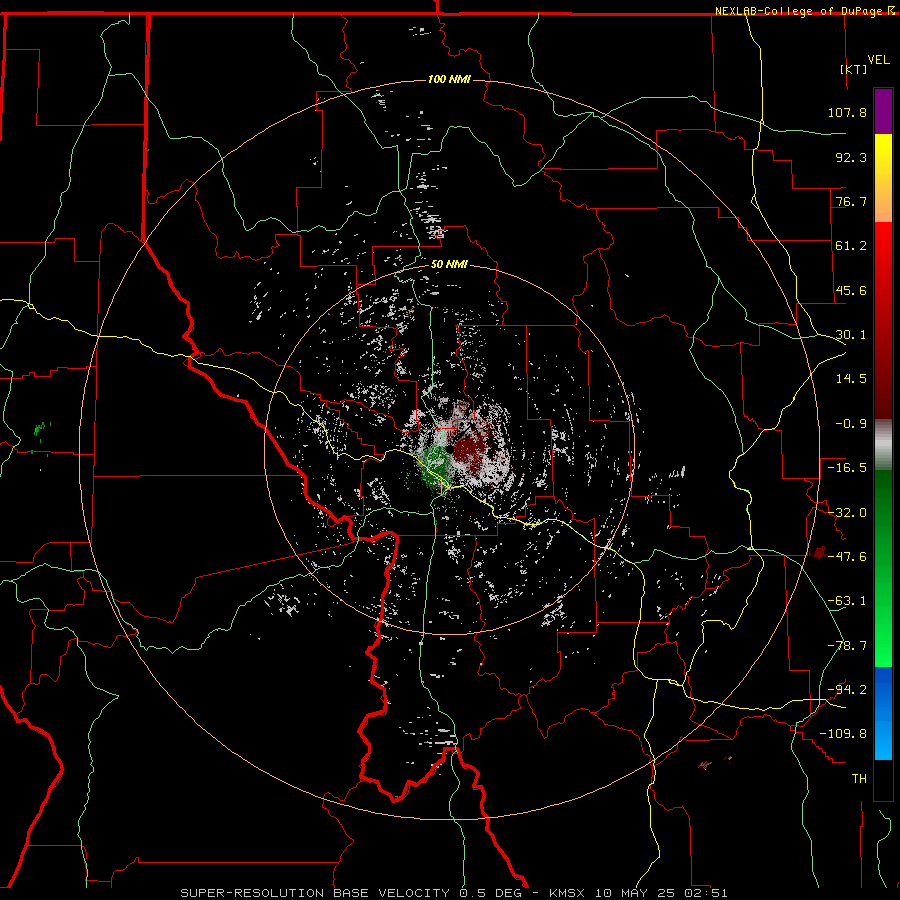This screenshot has width=900, height=900.
Task: Click the -63.1 scale value
Action: pyautogui.click(x=847, y=601)
